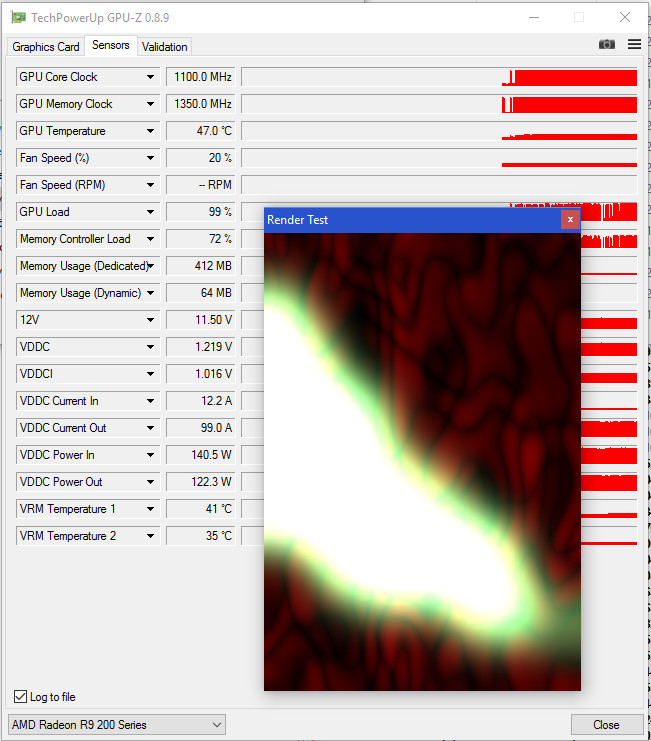The height and width of the screenshot is (741, 651).
Task: Click the GPU Memory Clock history graph
Action: 439,103
